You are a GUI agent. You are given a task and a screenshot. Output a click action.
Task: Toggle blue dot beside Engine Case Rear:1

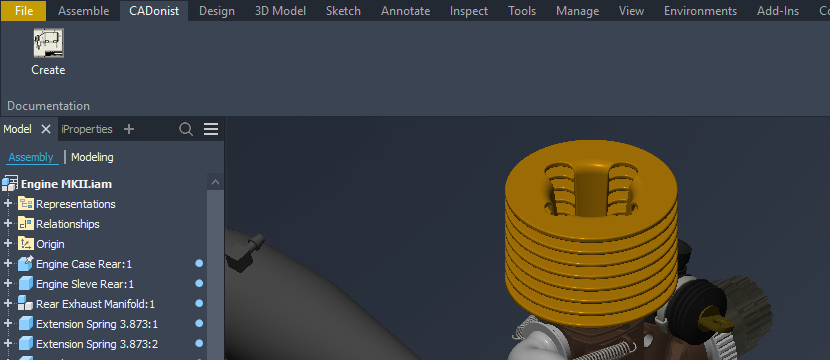click(x=199, y=263)
